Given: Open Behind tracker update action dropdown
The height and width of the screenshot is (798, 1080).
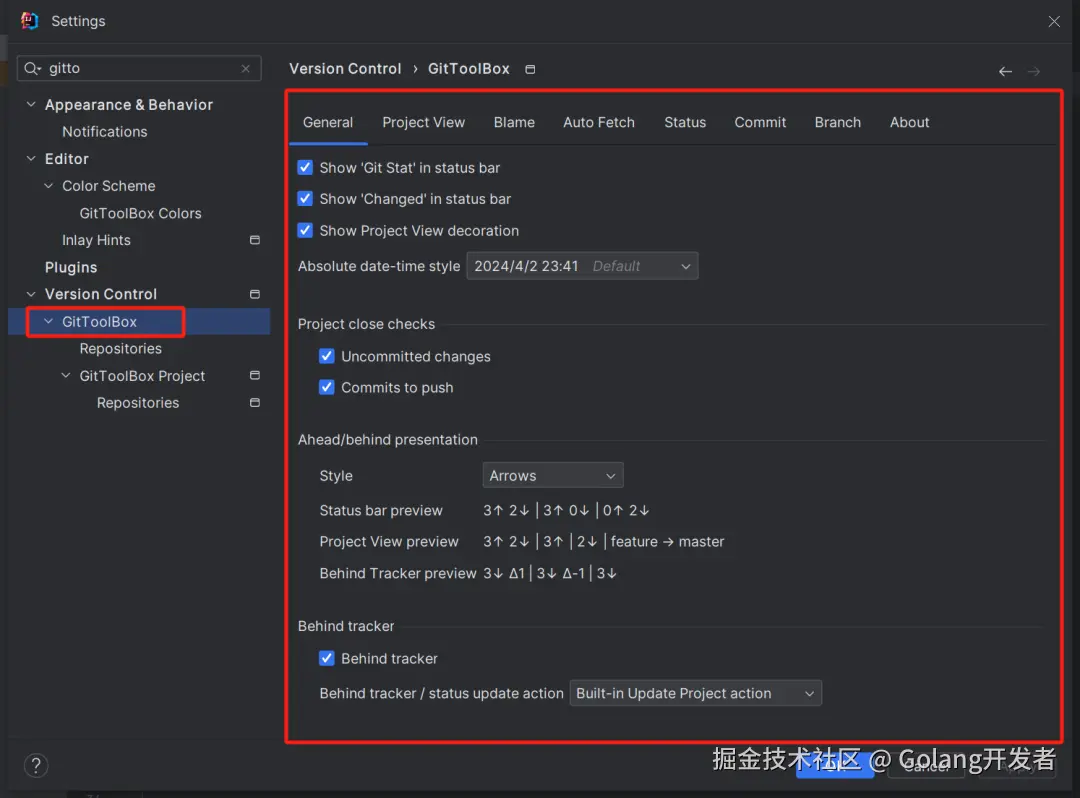Looking at the screenshot, I should [695, 693].
